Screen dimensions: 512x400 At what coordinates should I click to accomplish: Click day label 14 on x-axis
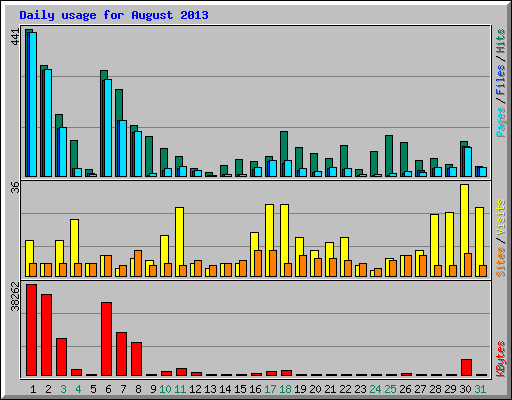coord(225,389)
